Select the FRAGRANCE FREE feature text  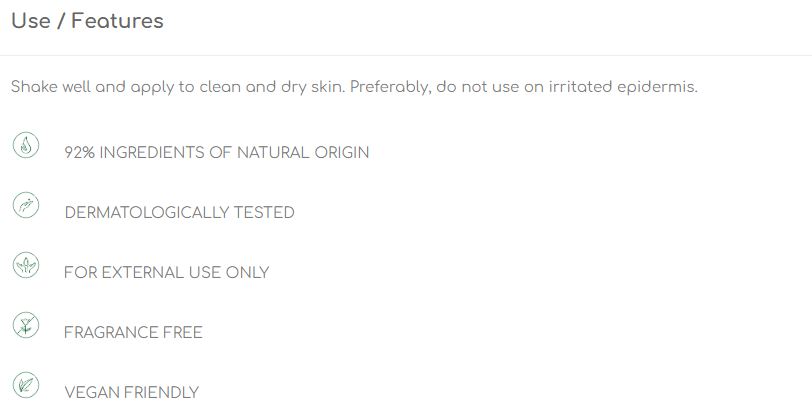[x=133, y=333]
